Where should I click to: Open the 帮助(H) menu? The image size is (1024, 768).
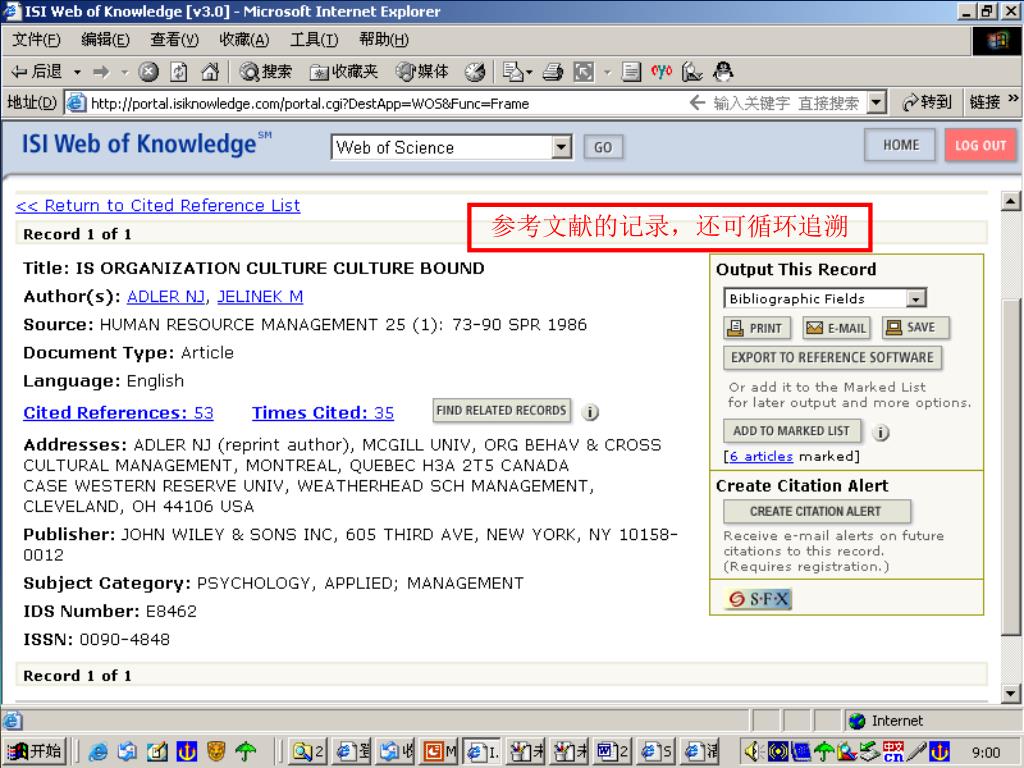click(x=383, y=40)
